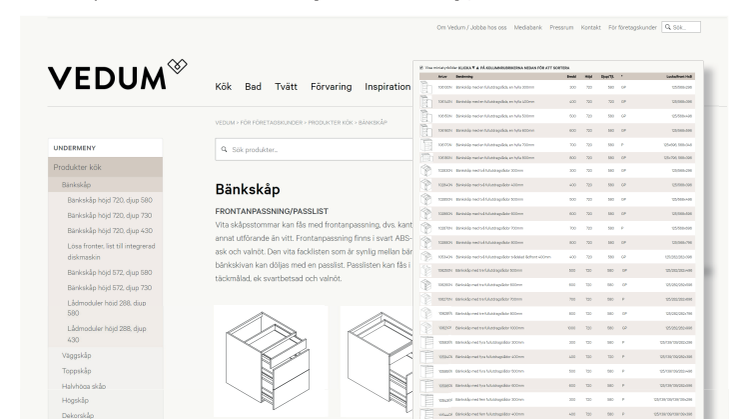
Task: Click the top-right Sök search box
Action: (681, 27)
